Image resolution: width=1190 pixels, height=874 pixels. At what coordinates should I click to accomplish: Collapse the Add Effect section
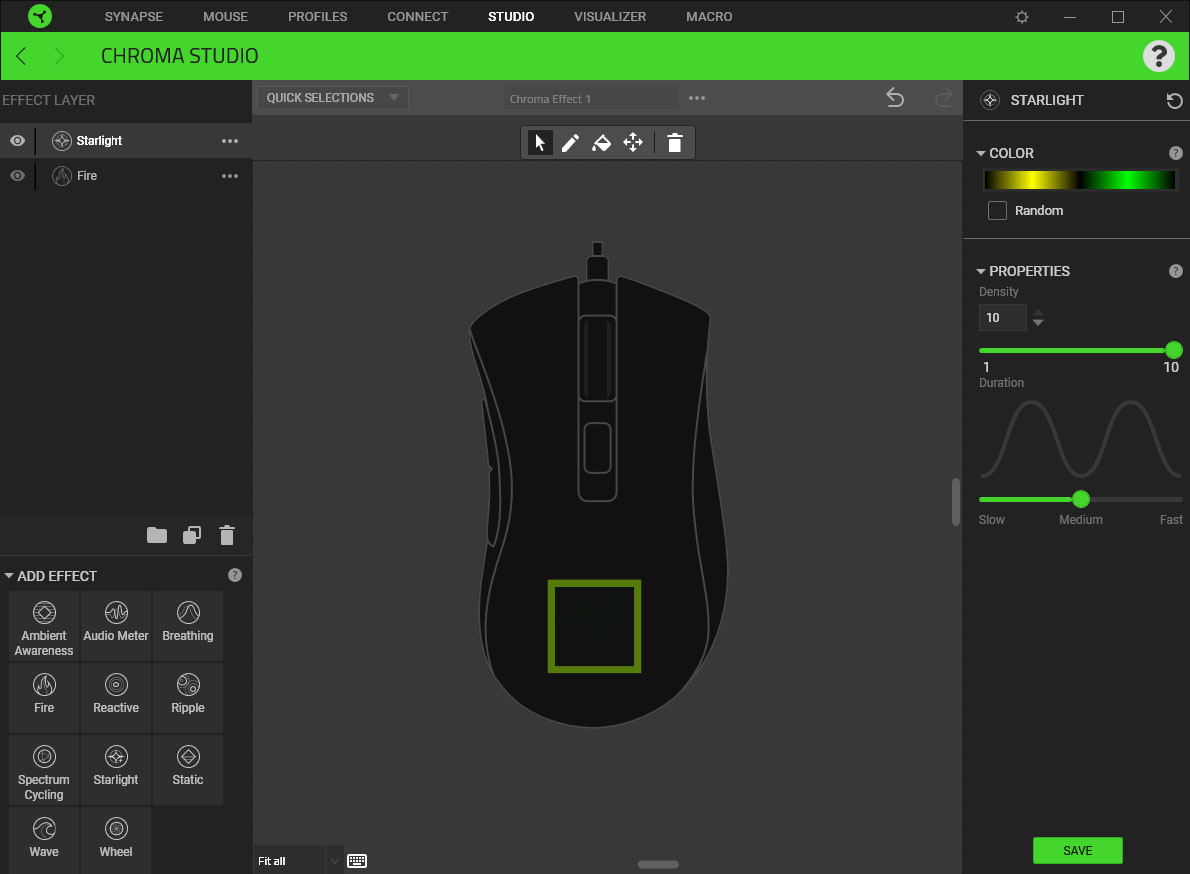(9, 576)
